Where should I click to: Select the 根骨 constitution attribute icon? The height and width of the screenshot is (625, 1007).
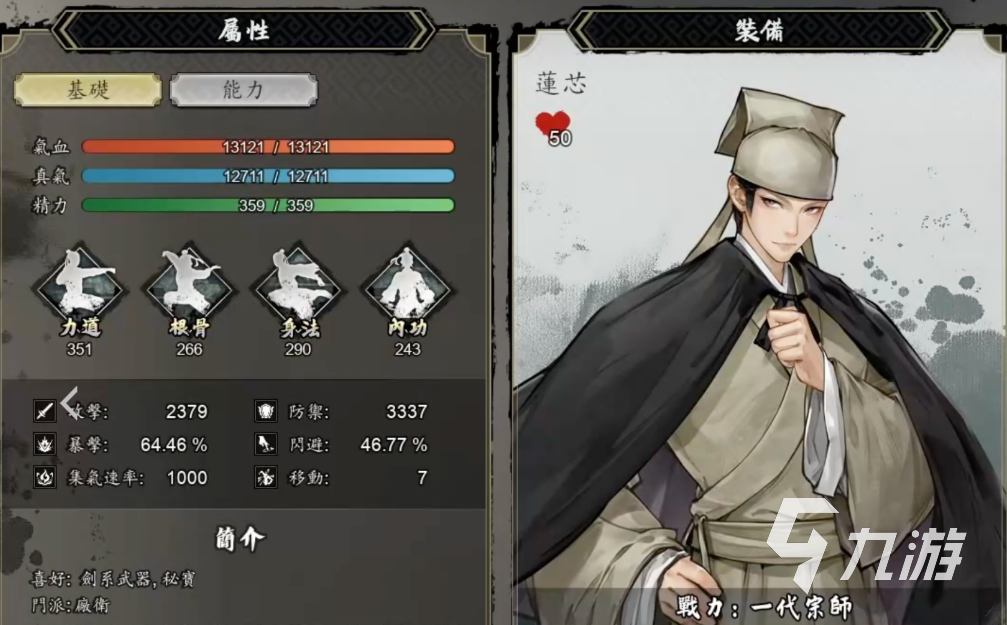pos(189,287)
